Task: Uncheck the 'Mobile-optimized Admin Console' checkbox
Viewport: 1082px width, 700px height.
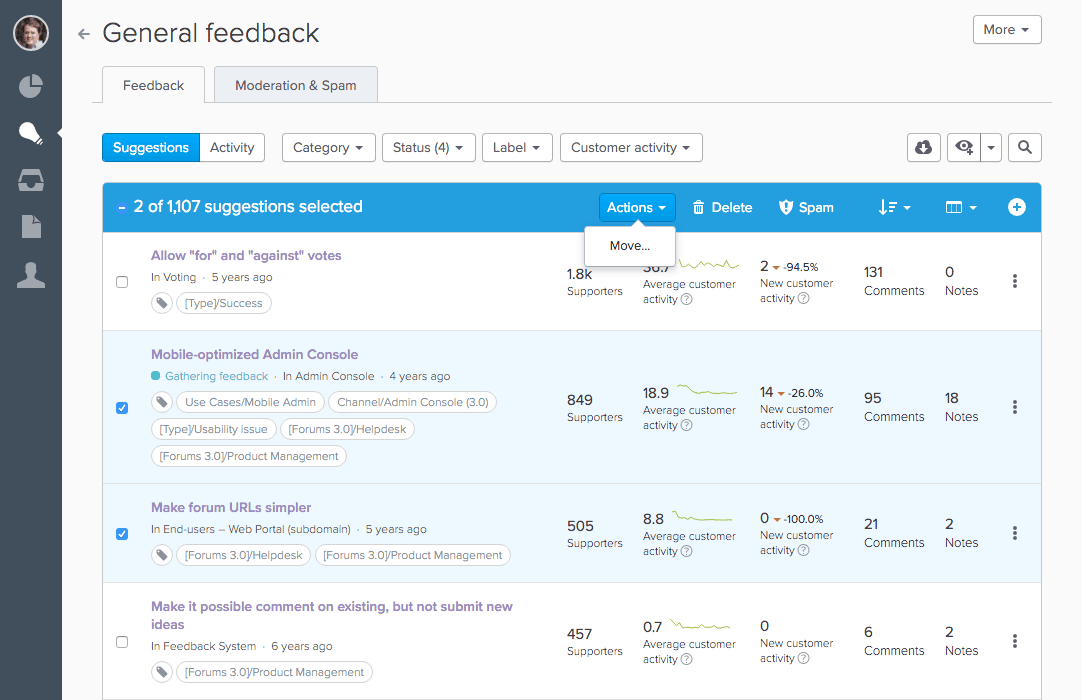Action: [x=122, y=407]
